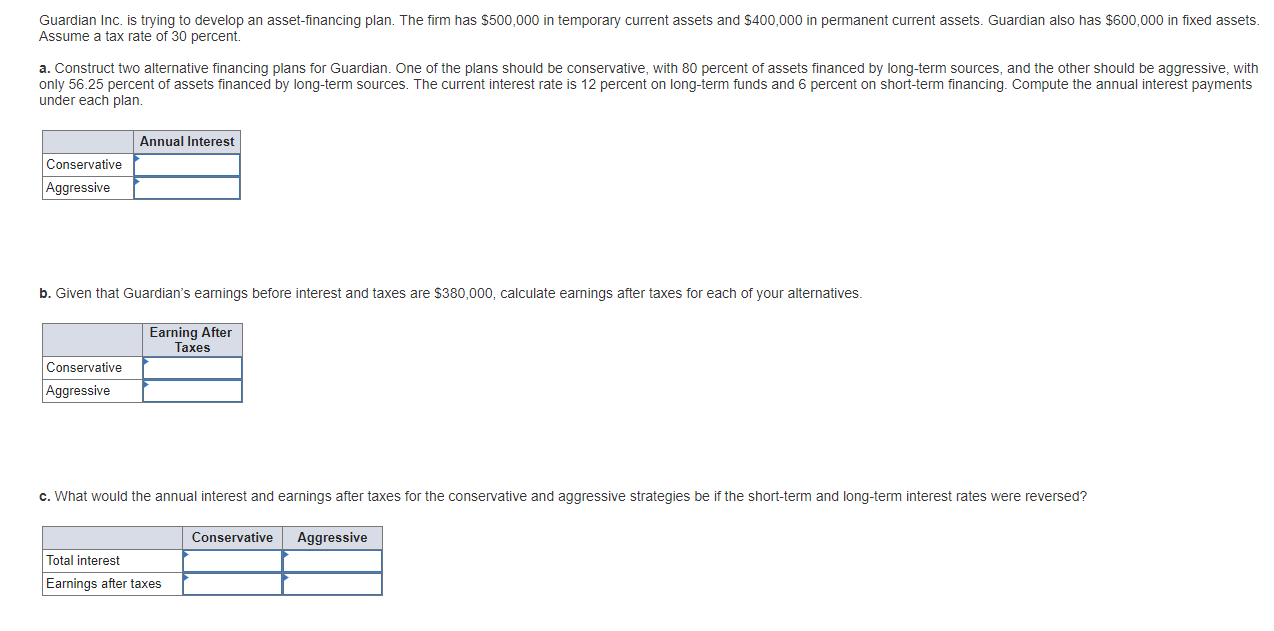Click the Earning After Taxes field for Aggressive
Screen dimensions: 1274x631
pos(195,390)
